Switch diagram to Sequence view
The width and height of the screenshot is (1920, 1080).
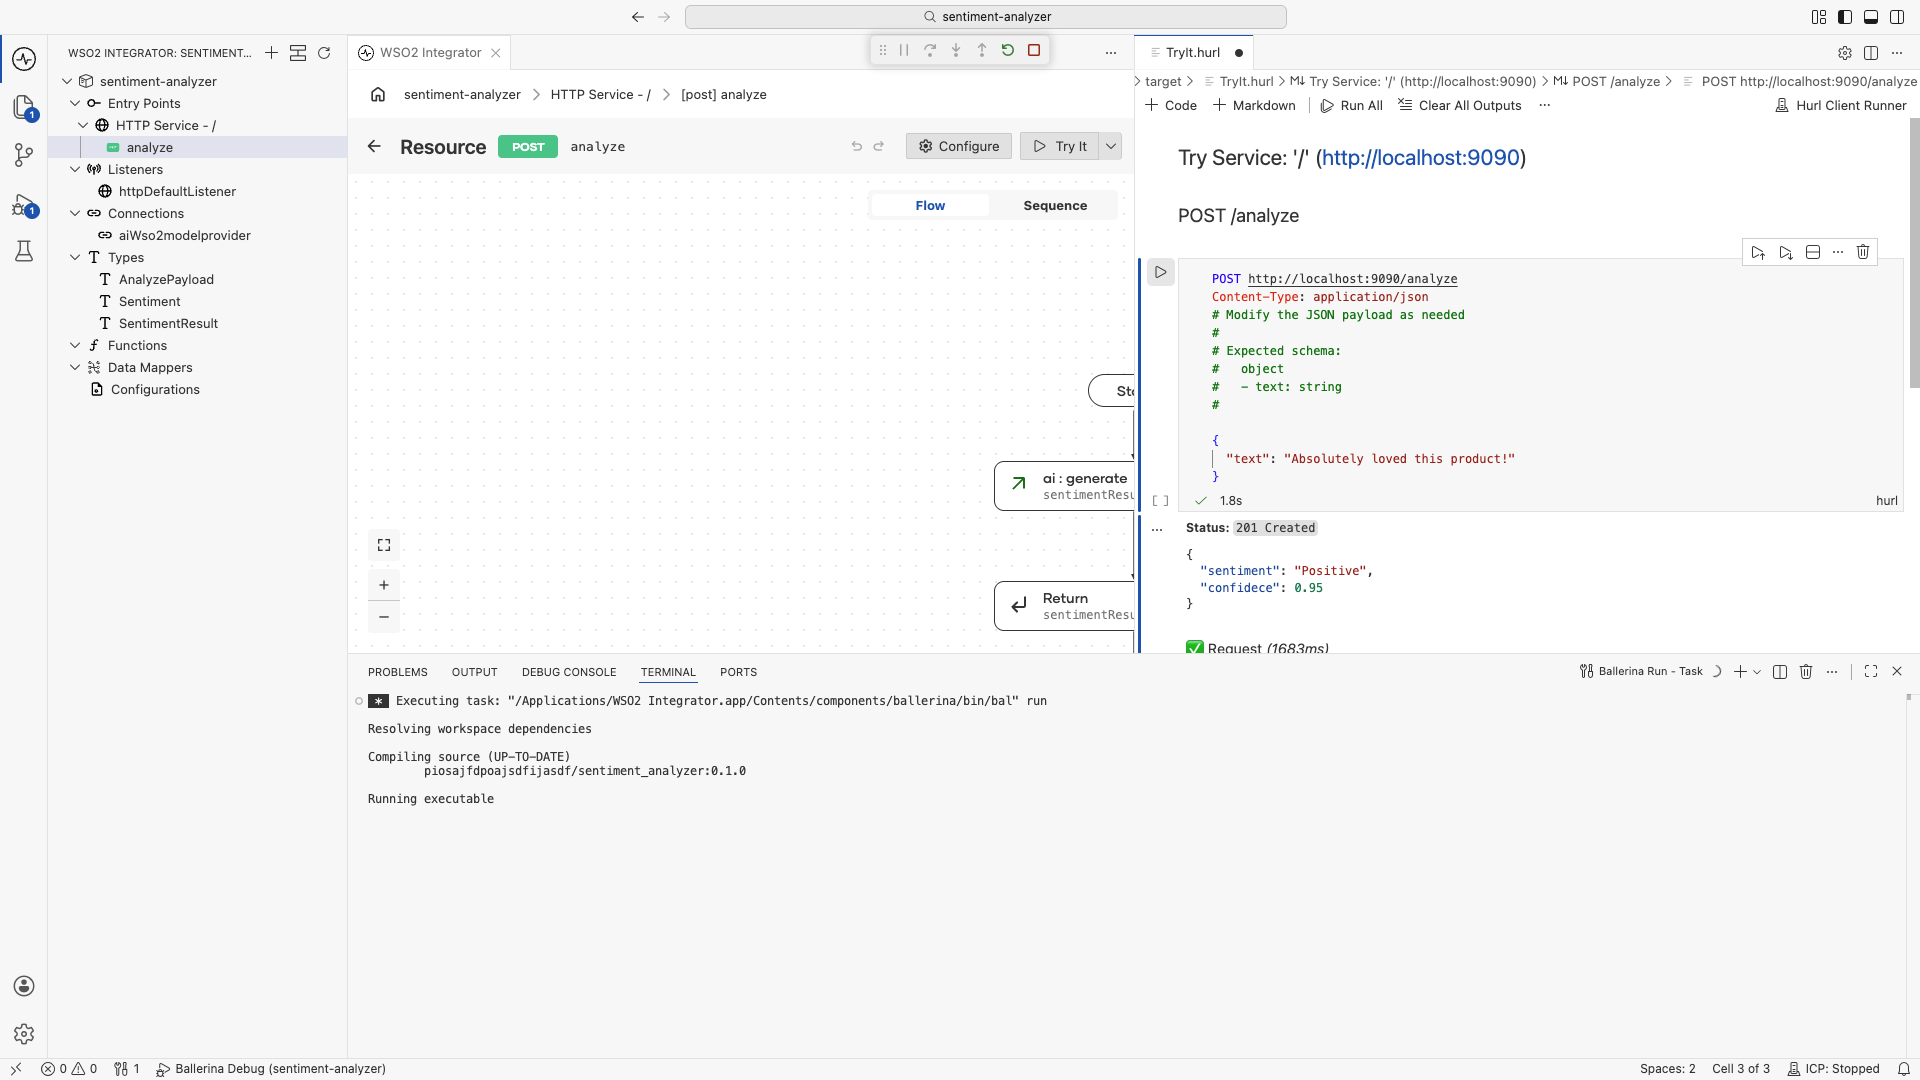(x=1055, y=205)
